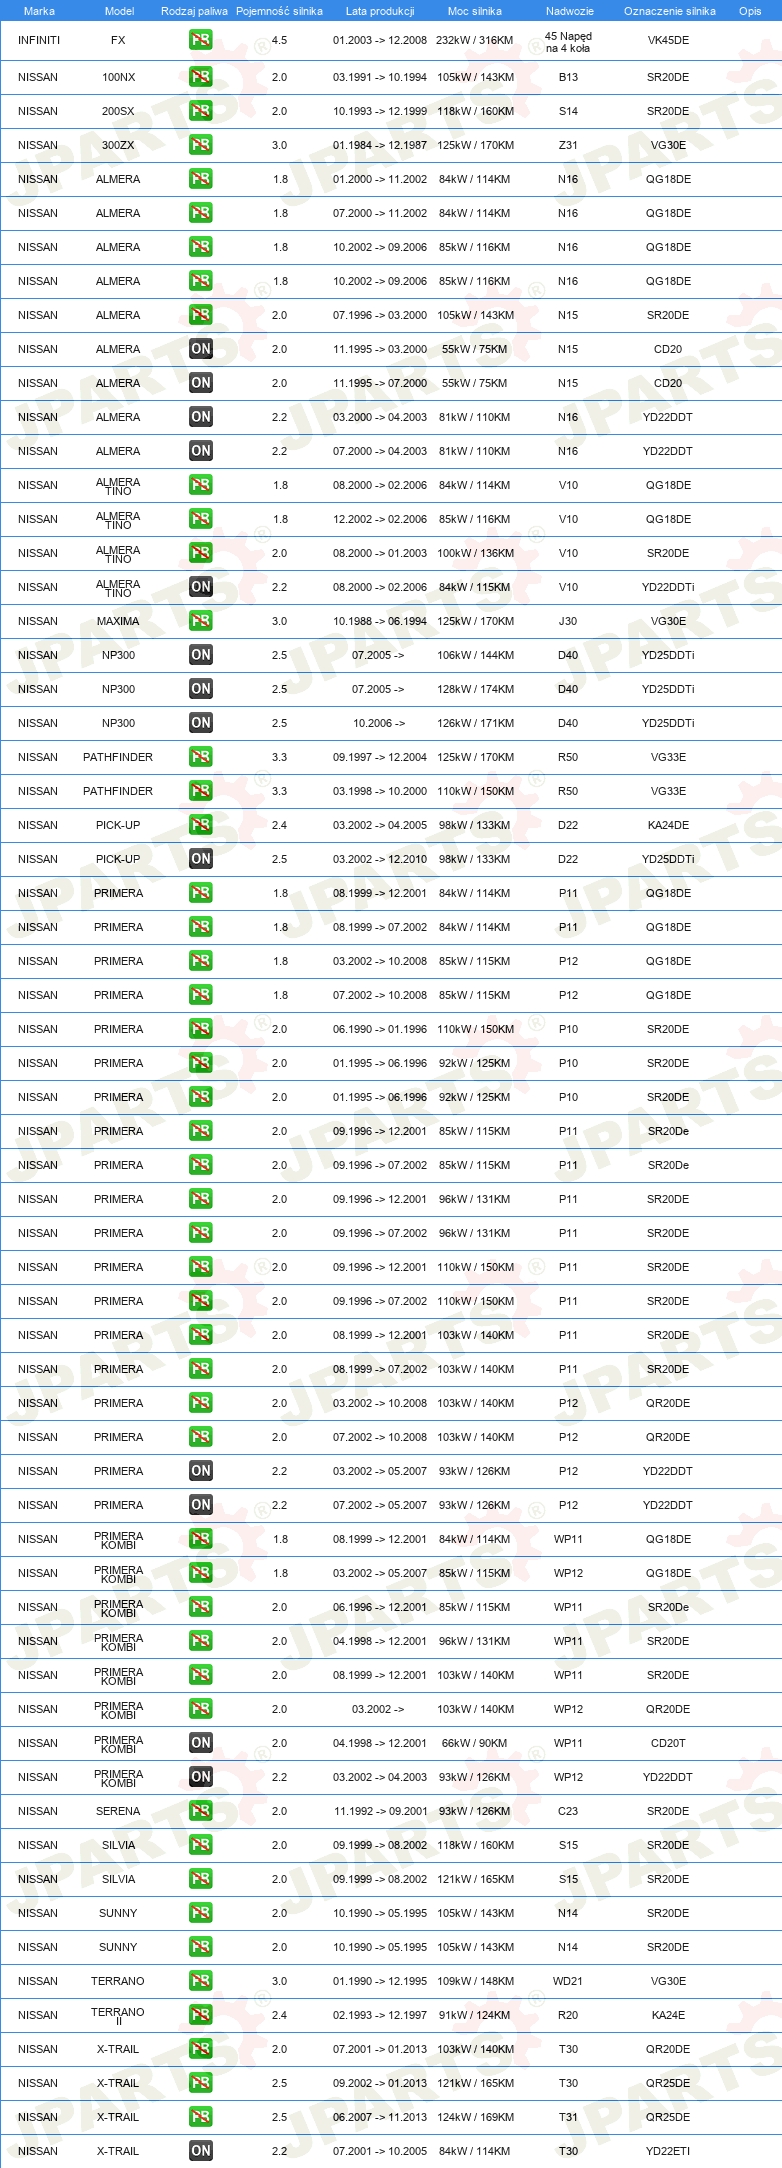Click PB icon for PICK-UP 2.4 KA24DE
Viewport: 782px width, 2168px height.
coord(201,825)
